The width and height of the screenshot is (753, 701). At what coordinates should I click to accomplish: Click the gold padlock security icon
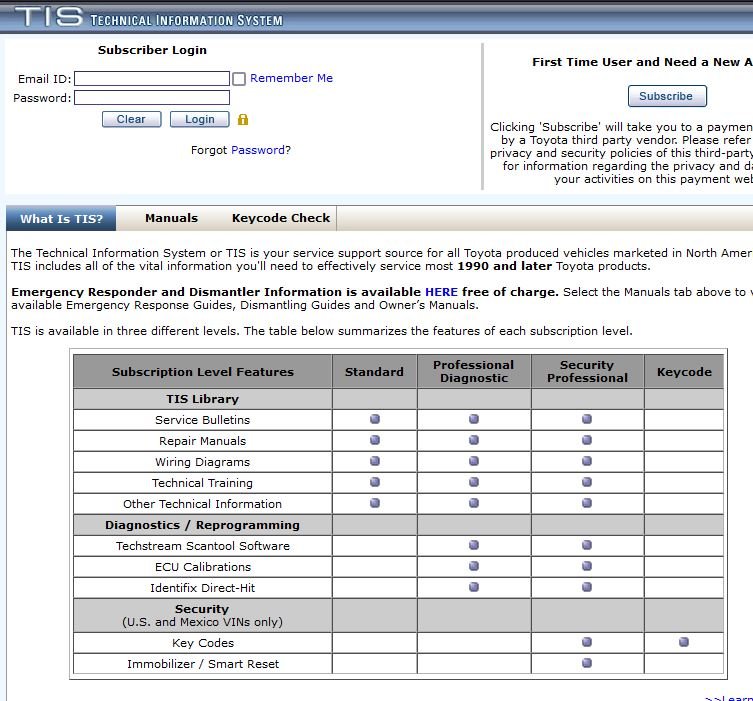click(243, 120)
